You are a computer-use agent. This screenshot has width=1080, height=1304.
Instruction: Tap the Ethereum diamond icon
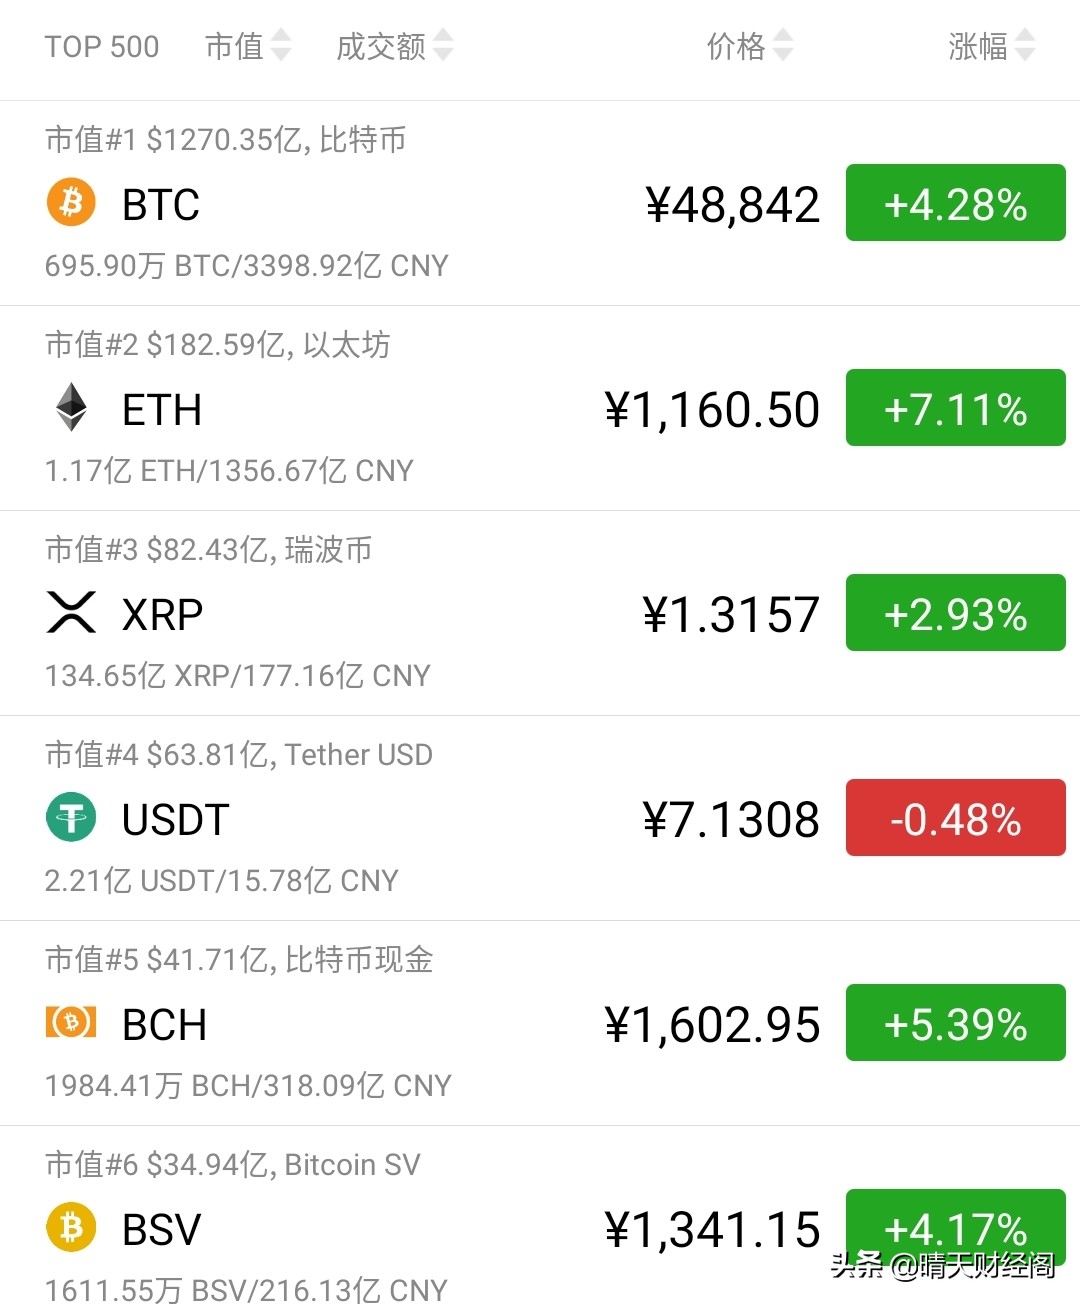point(71,408)
